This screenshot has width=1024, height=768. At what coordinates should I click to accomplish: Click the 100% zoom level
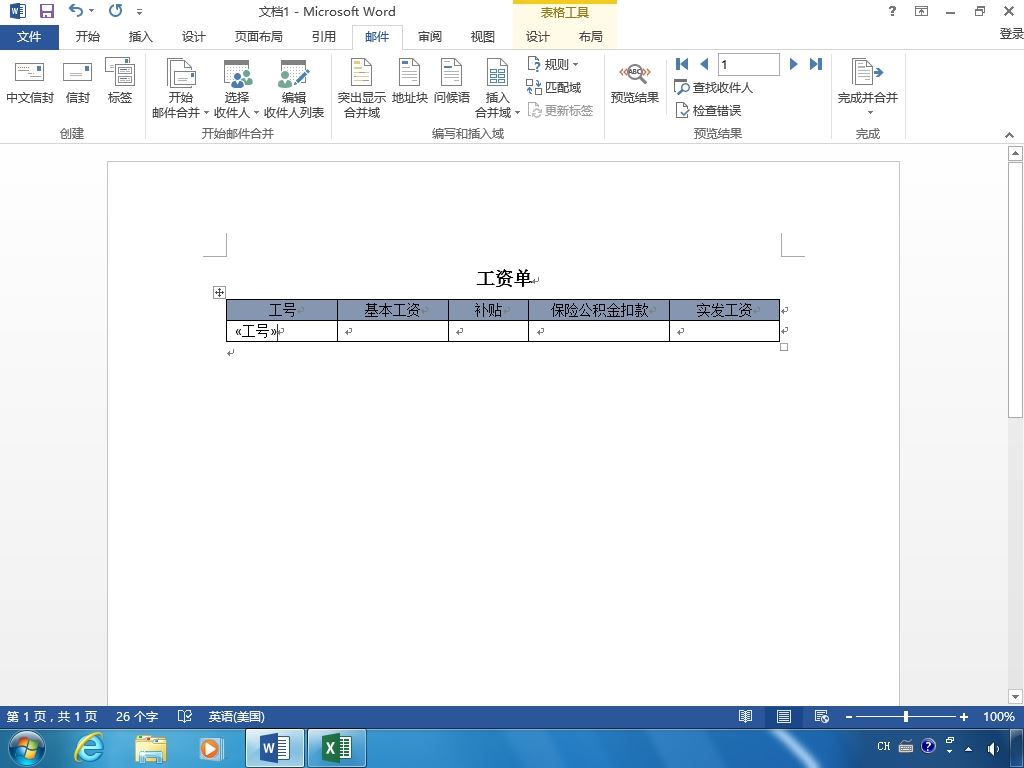[x=999, y=716]
